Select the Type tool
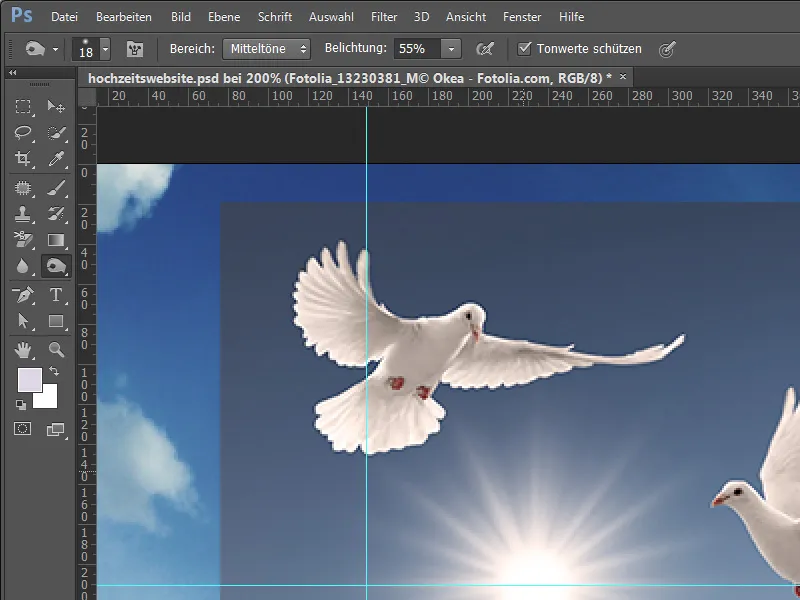The image size is (800, 600). click(x=56, y=295)
